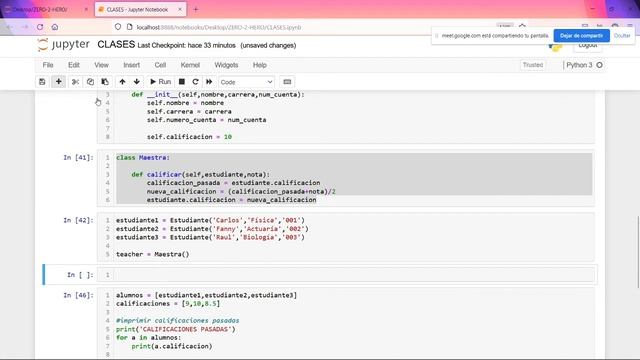Click the Jupyter logo
Screen dimensions: 640x360
(63, 44)
